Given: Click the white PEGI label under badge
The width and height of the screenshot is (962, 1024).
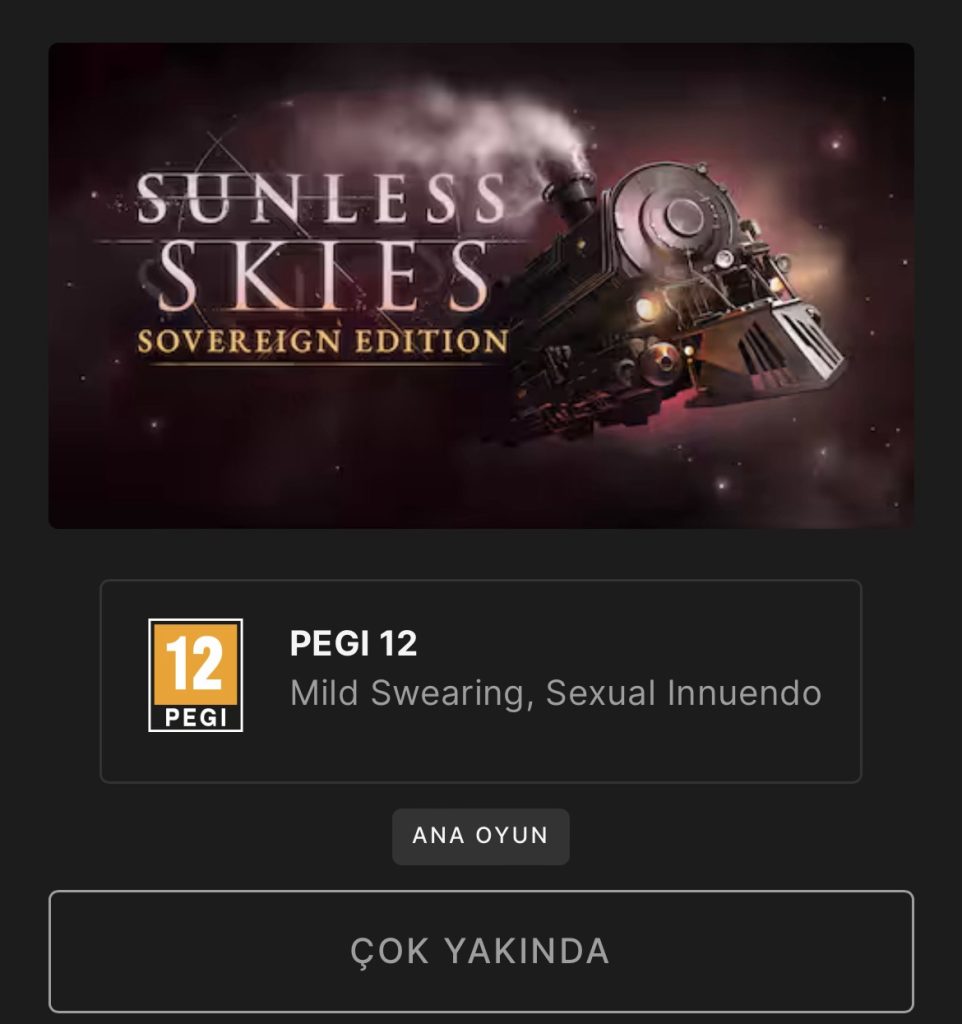Looking at the screenshot, I should coord(195,717).
